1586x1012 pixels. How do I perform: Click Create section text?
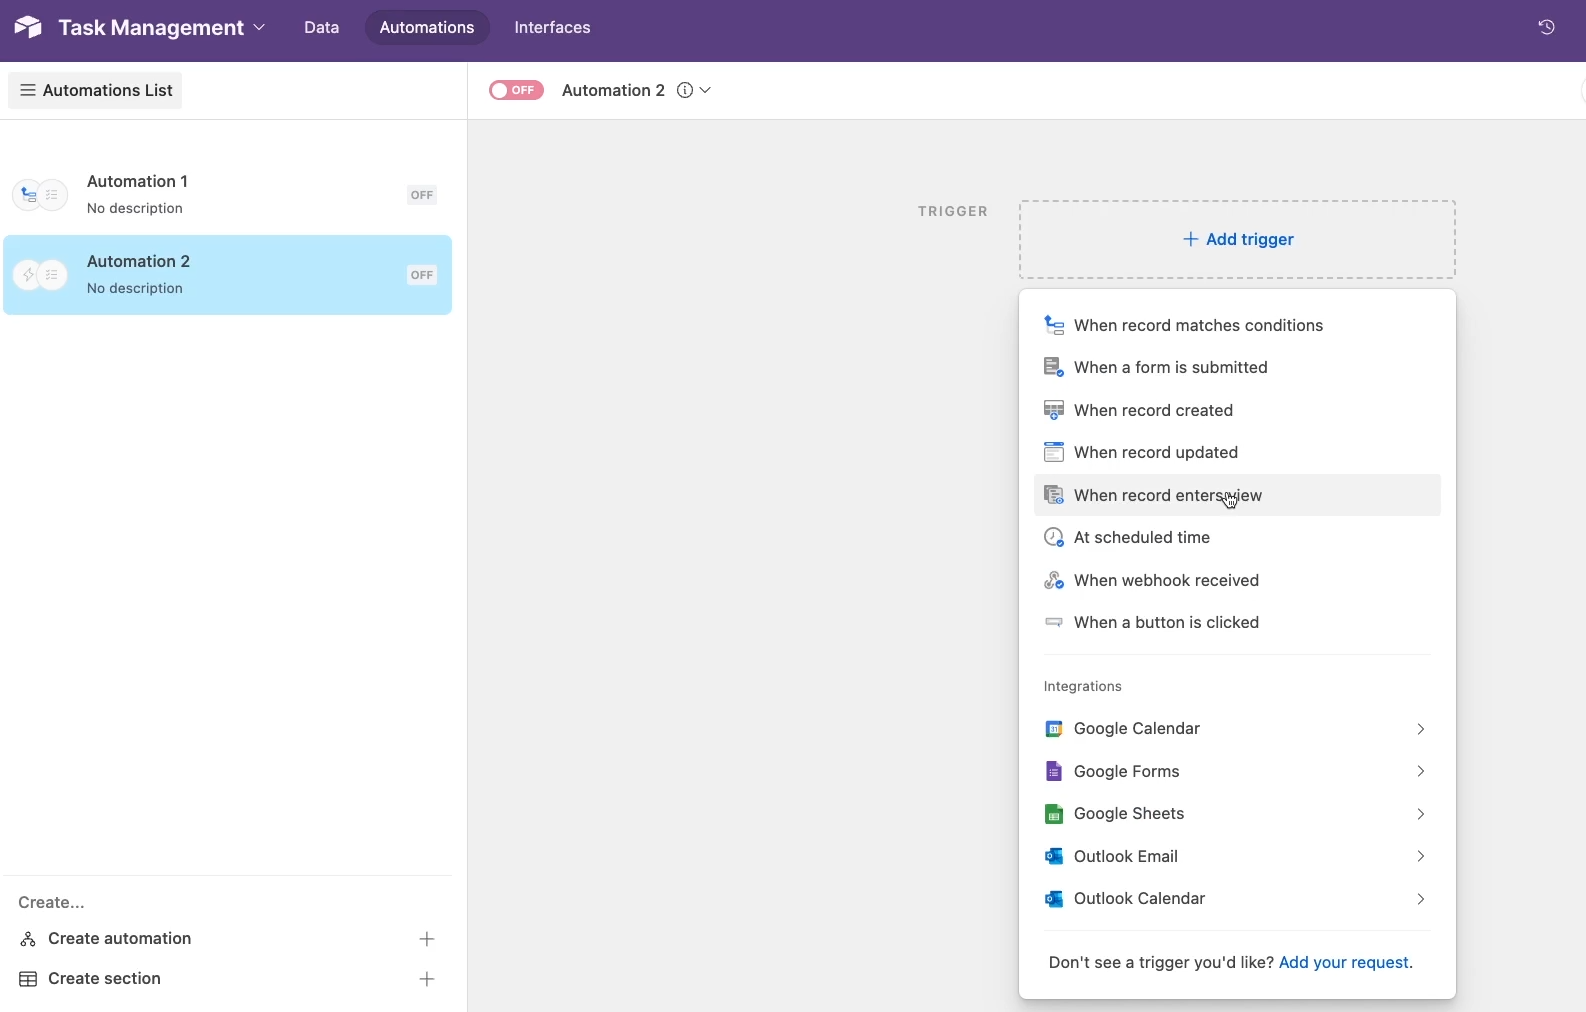coord(104,979)
